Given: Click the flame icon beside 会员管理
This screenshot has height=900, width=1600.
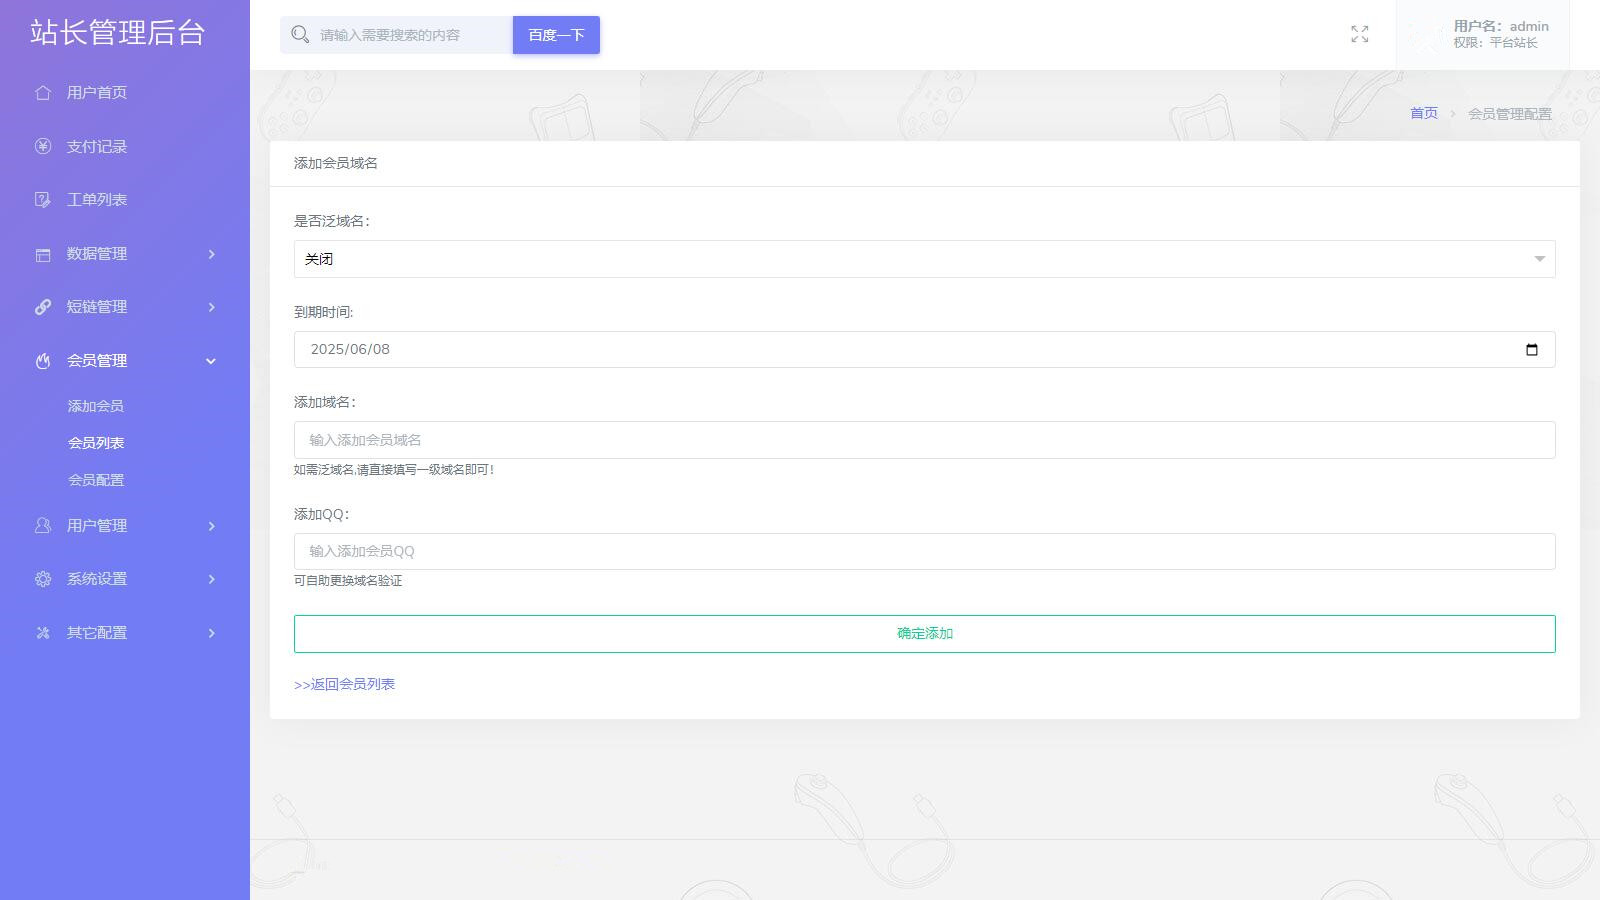Looking at the screenshot, I should pos(43,361).
